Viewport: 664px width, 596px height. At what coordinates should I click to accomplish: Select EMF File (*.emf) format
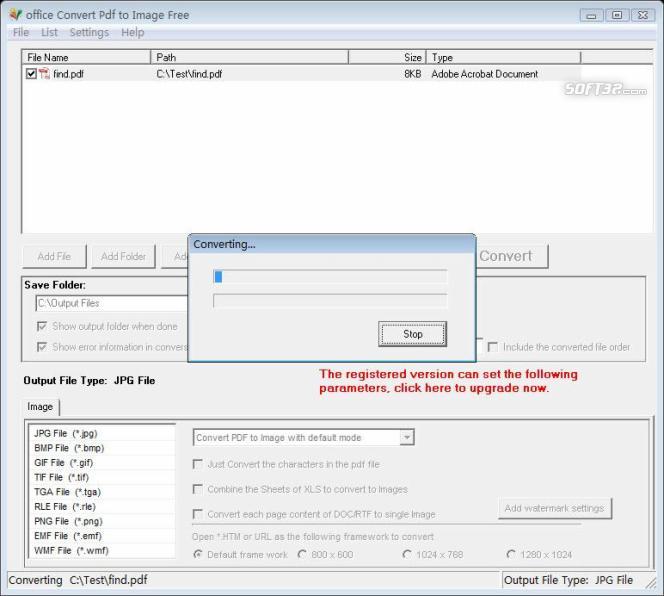[x=102, y=536]
